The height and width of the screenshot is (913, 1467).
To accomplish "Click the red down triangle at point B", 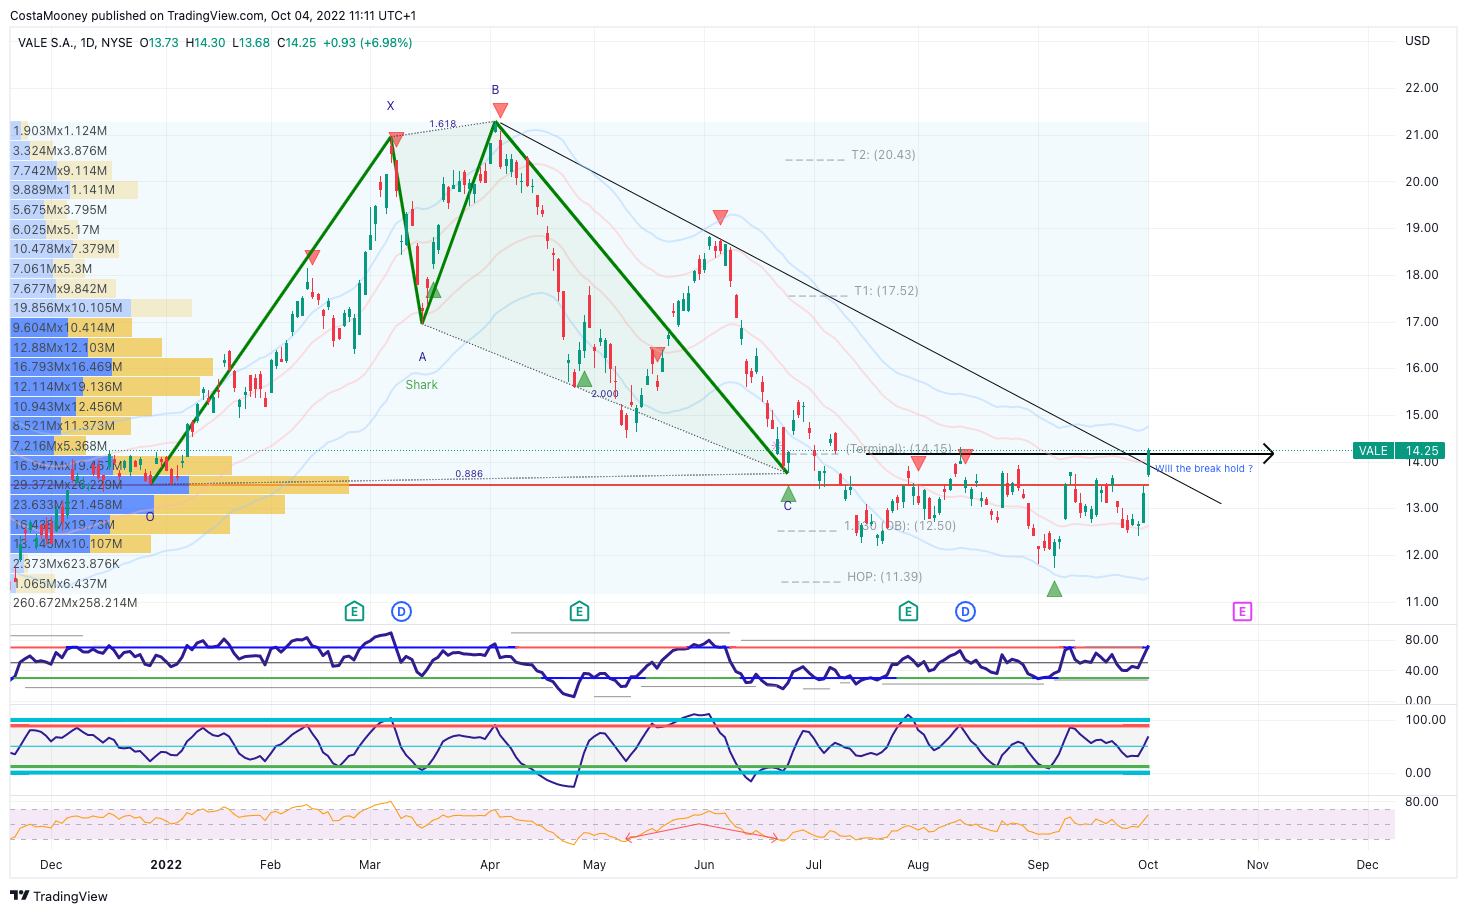I will click(x=500, y=110).
